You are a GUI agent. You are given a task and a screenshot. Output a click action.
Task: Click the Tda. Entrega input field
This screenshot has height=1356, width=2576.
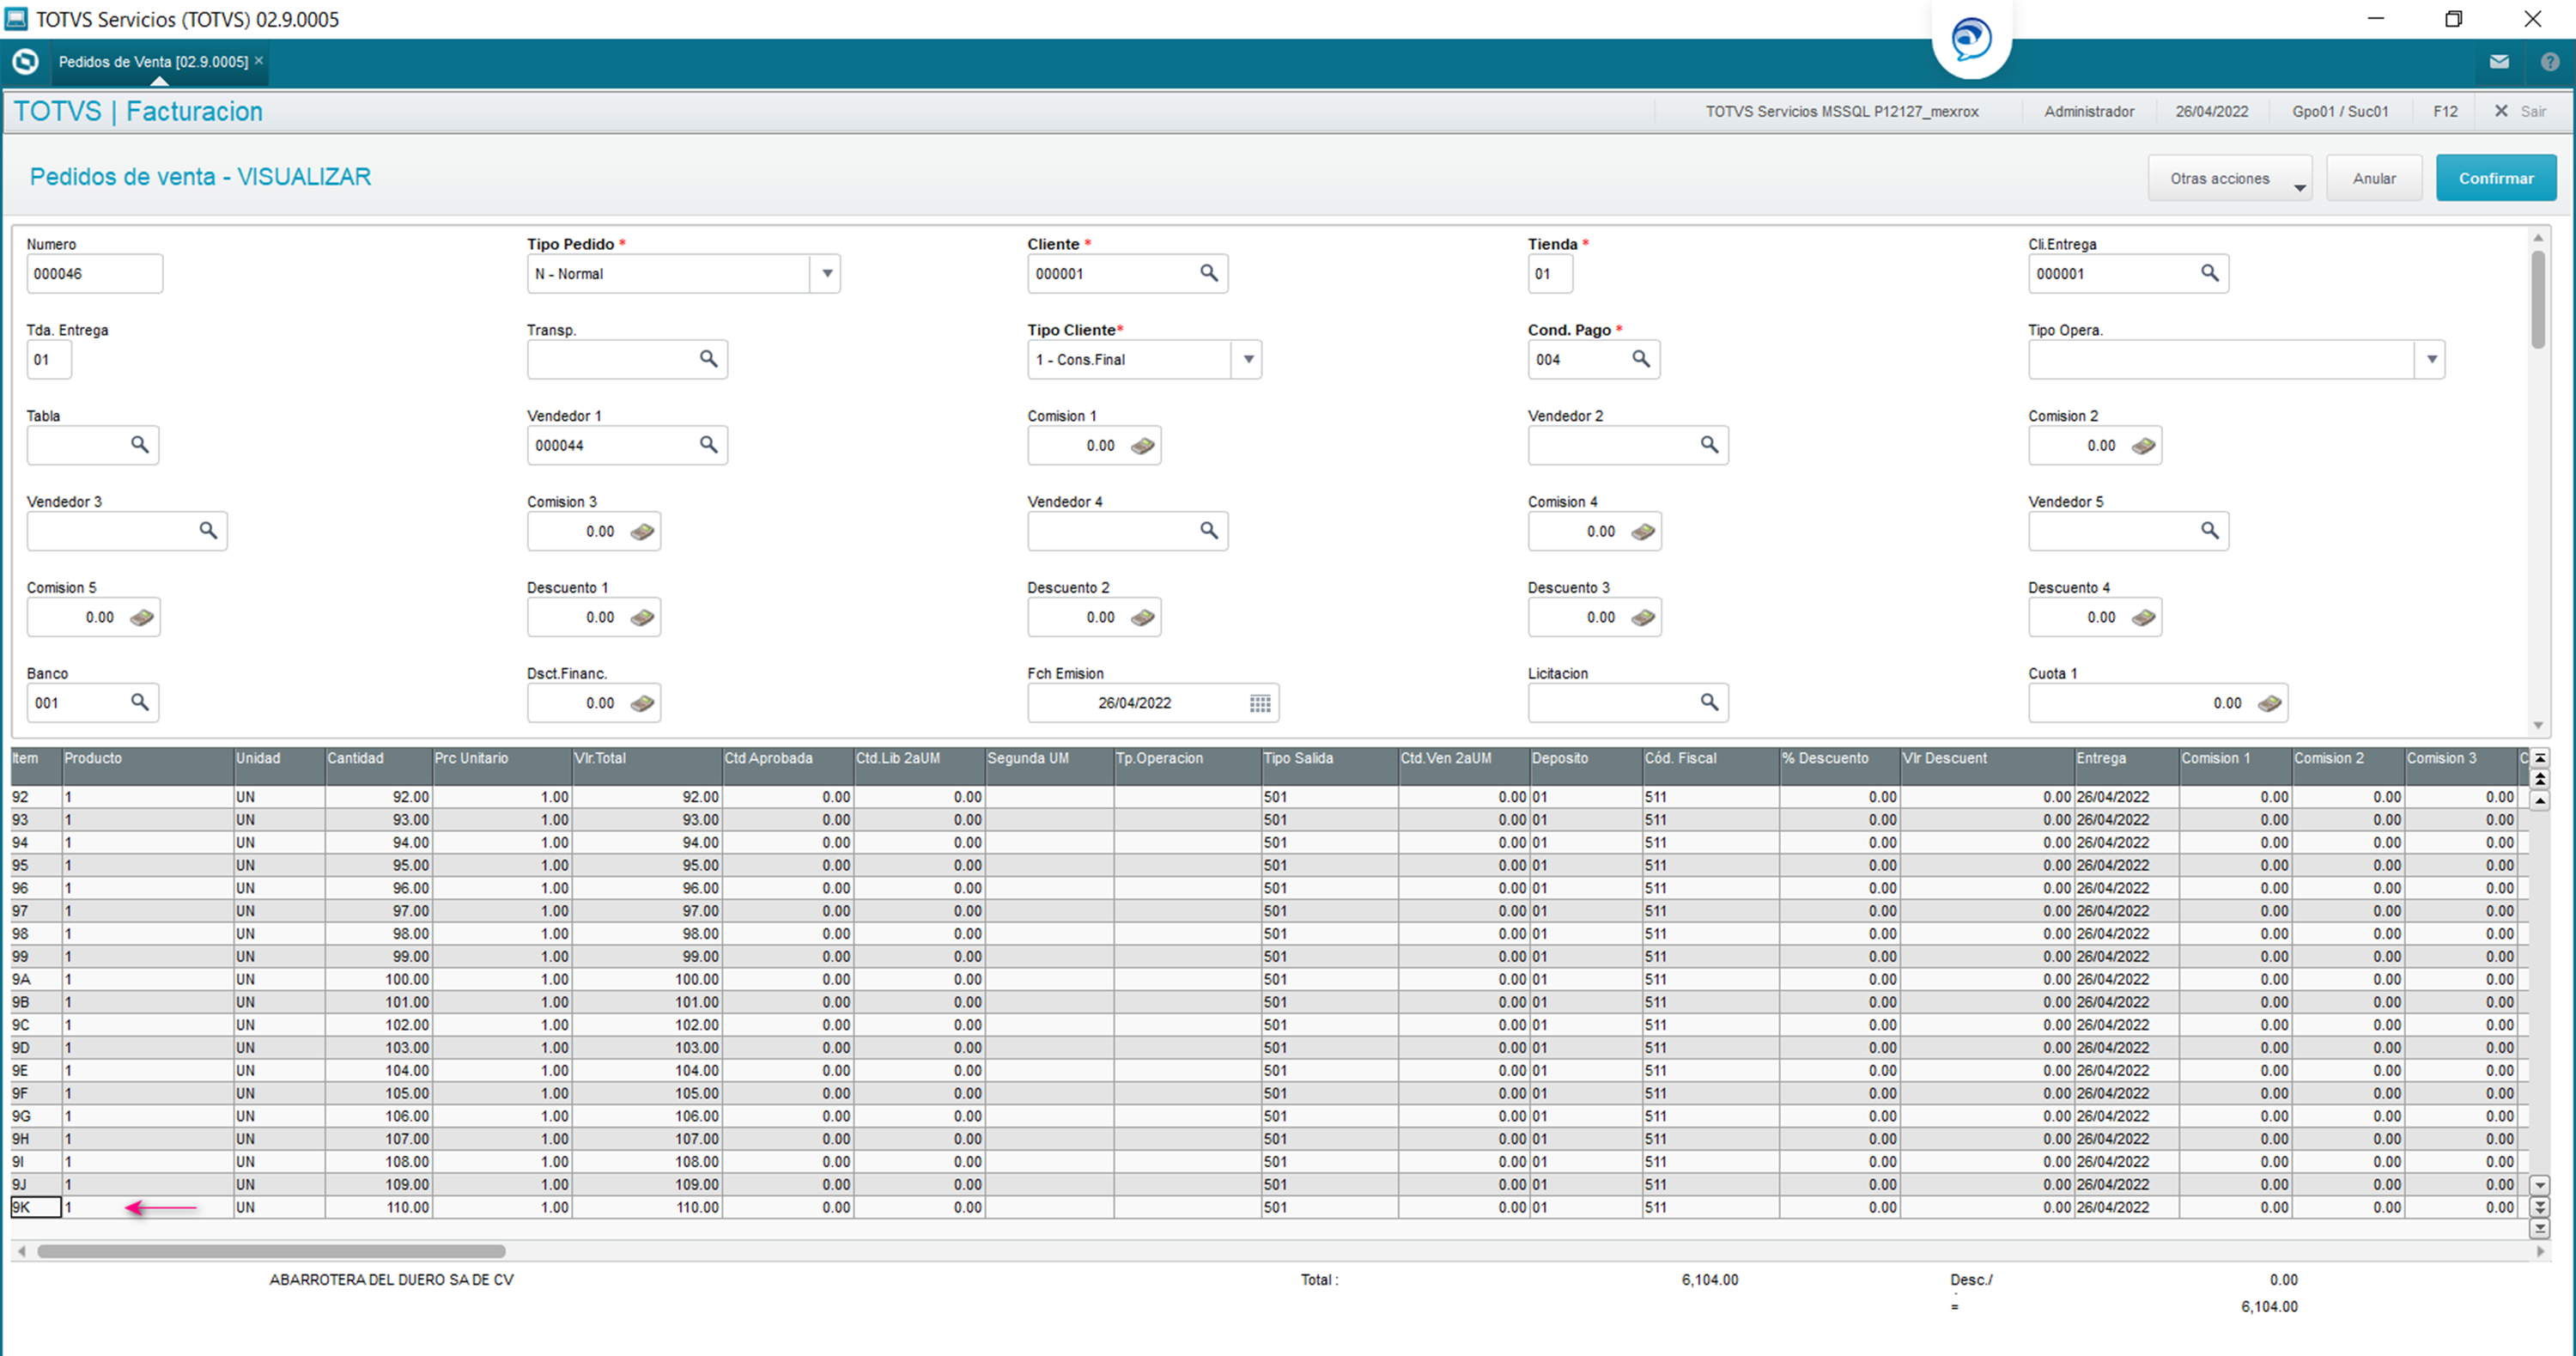click(49, 359)
